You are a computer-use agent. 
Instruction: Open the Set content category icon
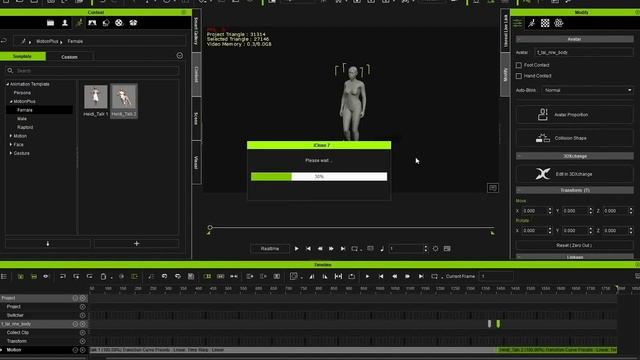click(106, 23)
